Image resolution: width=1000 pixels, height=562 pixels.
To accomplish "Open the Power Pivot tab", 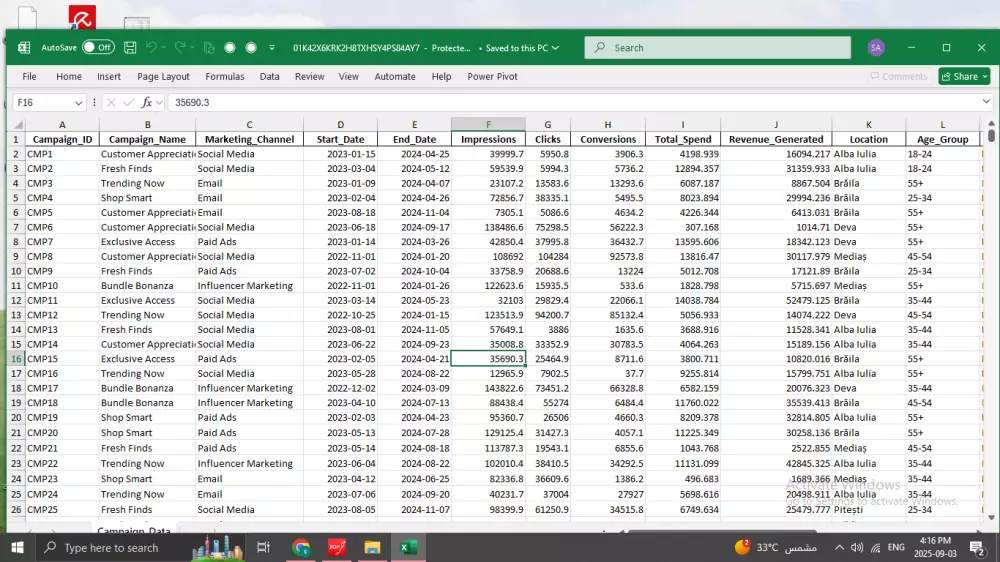I will (492, 76).
